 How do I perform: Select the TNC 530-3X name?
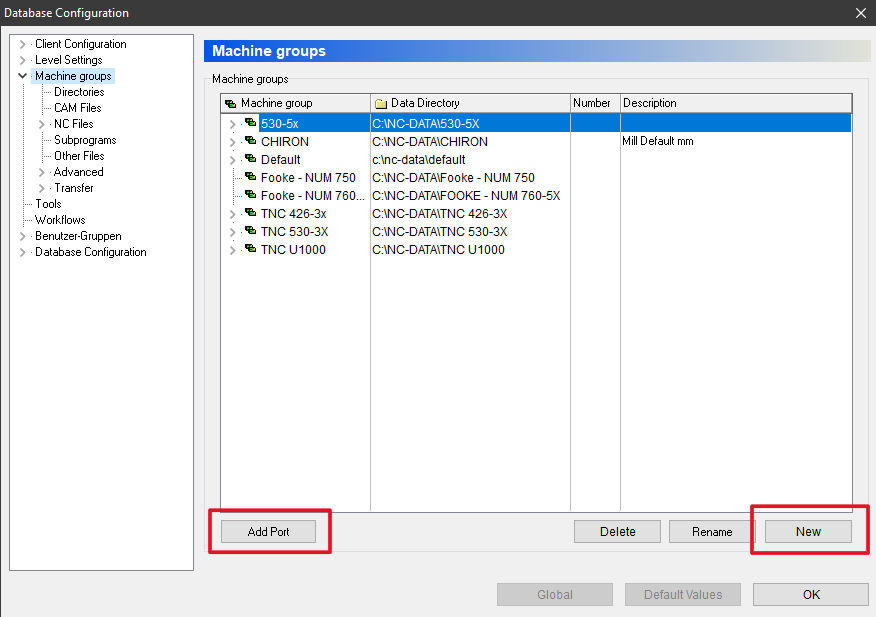click(x=294, y=231)
